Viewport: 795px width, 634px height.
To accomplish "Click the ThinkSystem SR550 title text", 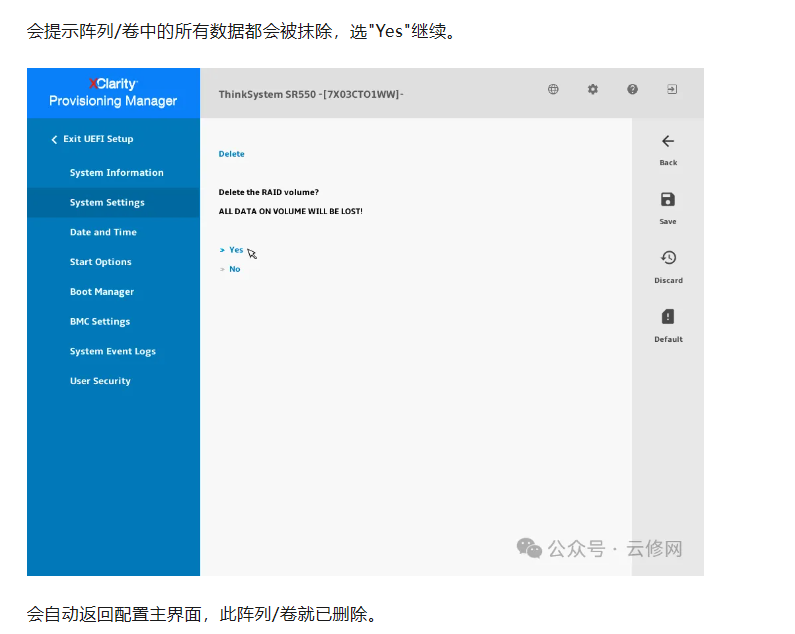I will (x=311, y=94).
